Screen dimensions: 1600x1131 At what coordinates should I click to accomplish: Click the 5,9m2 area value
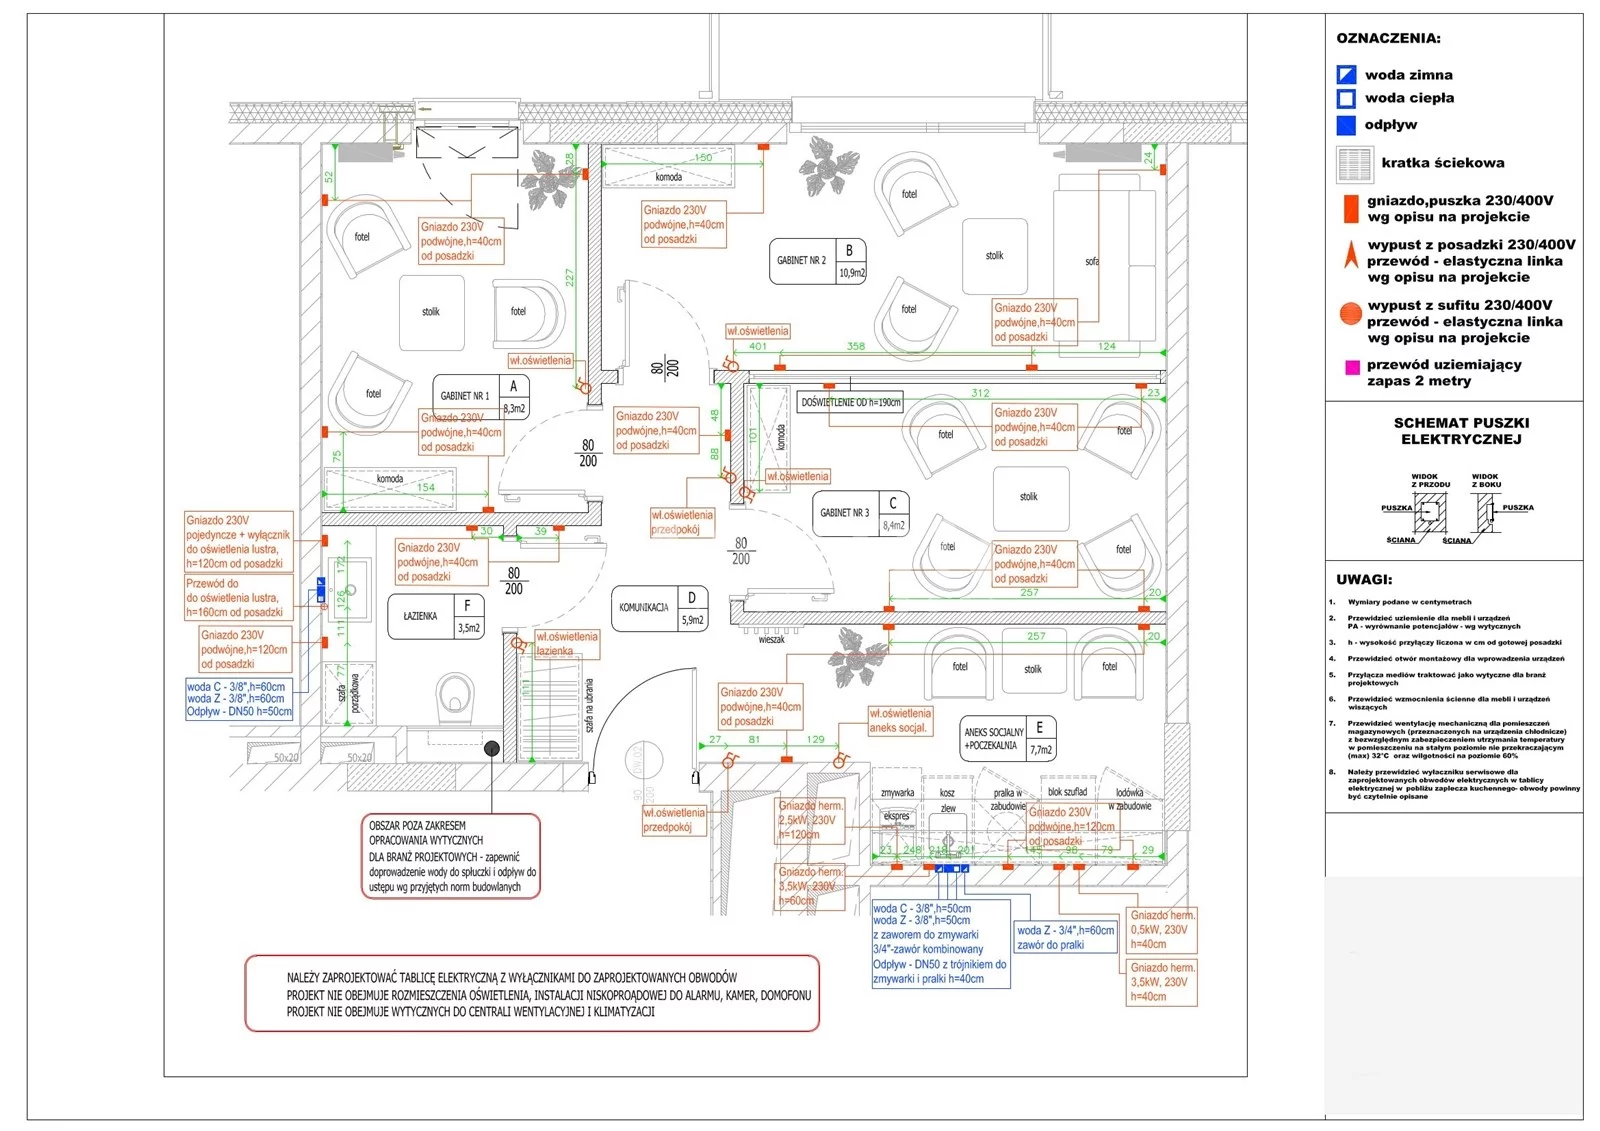(692, 620)
